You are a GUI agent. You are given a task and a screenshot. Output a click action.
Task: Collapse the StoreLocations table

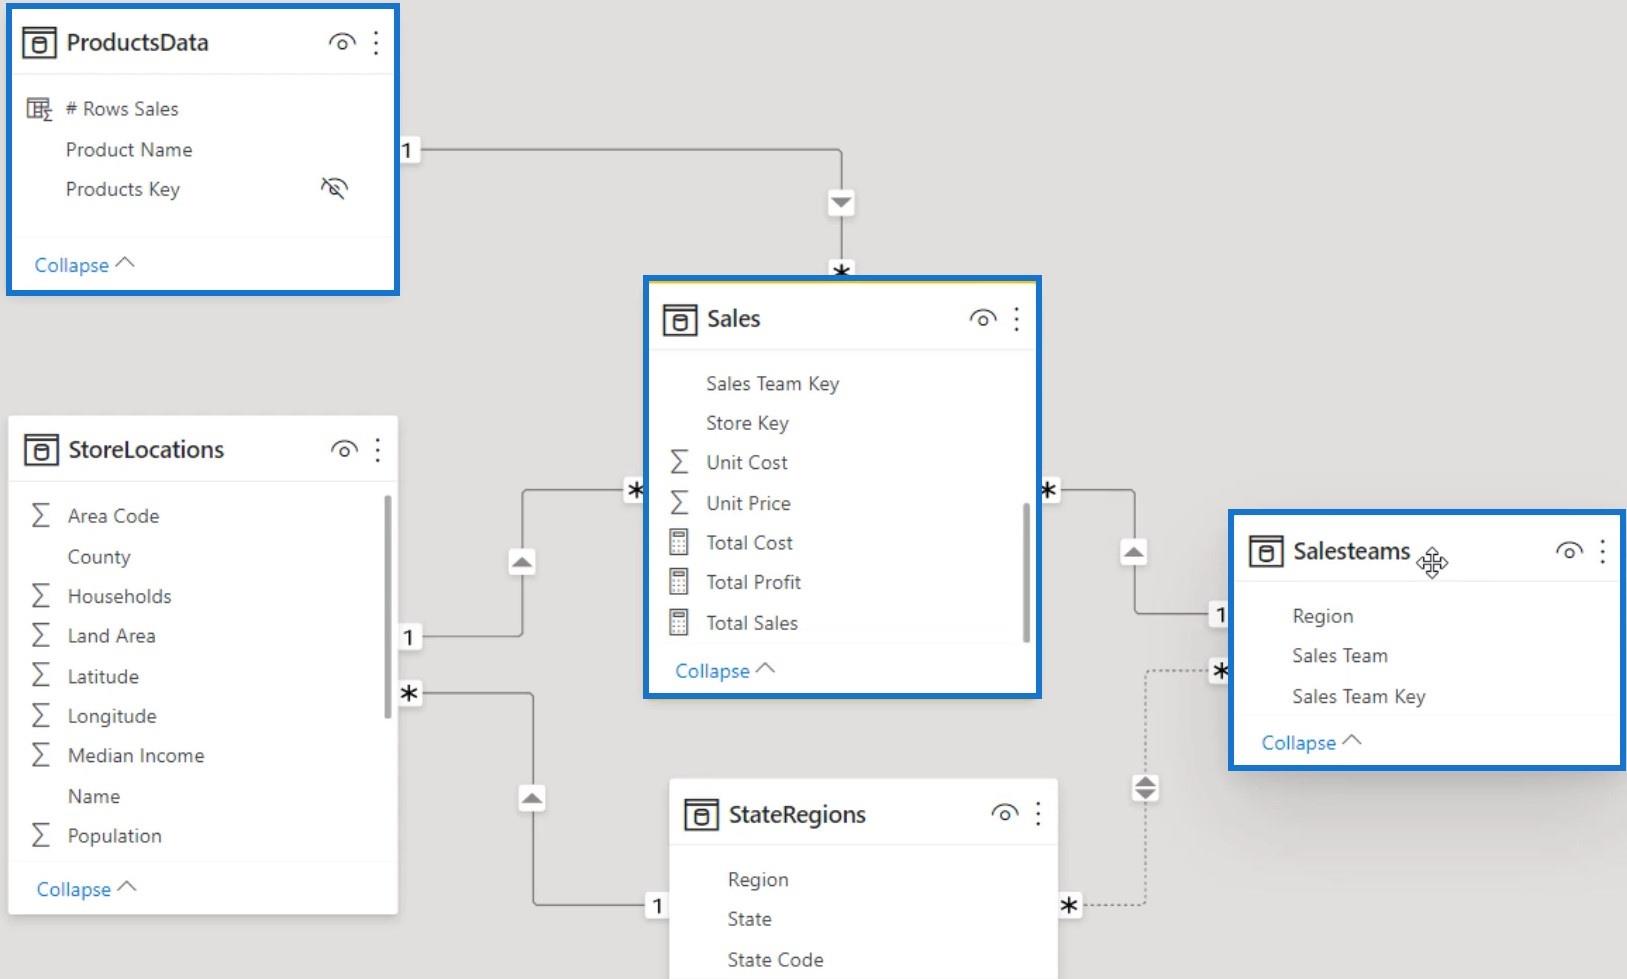(x=86, y=889)
